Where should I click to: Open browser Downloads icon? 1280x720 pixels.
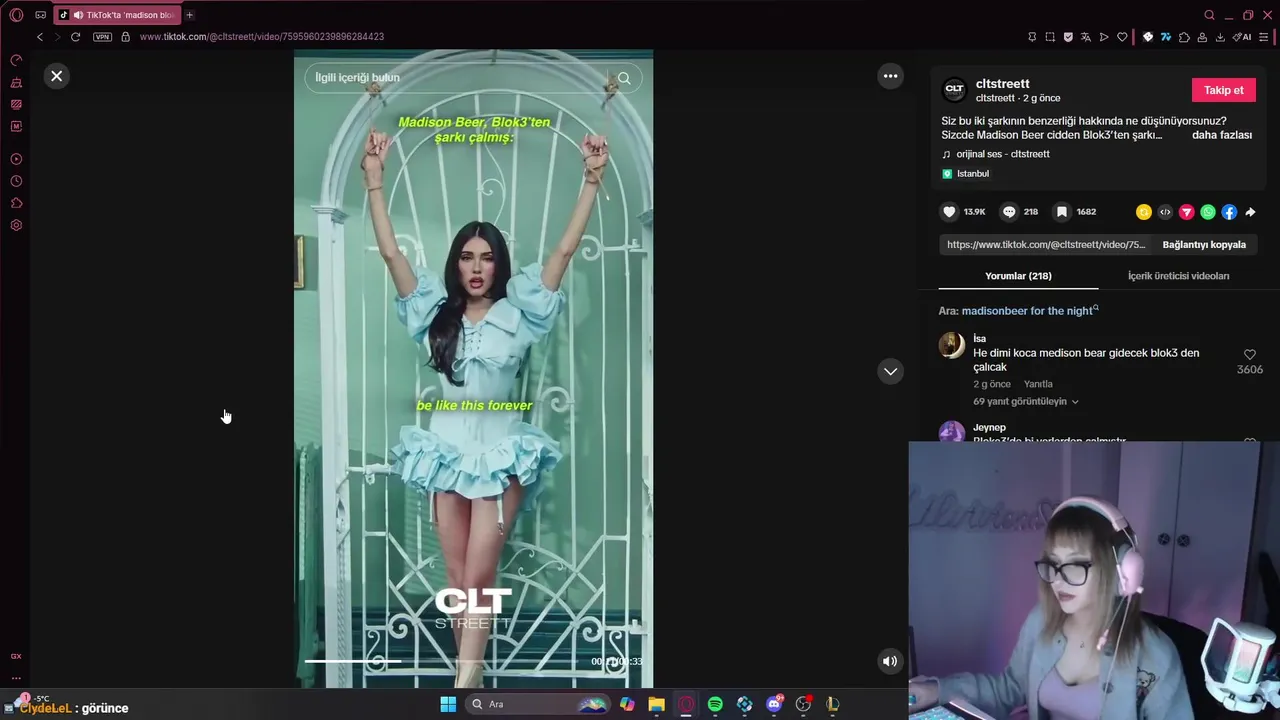tap(1220, 37)
